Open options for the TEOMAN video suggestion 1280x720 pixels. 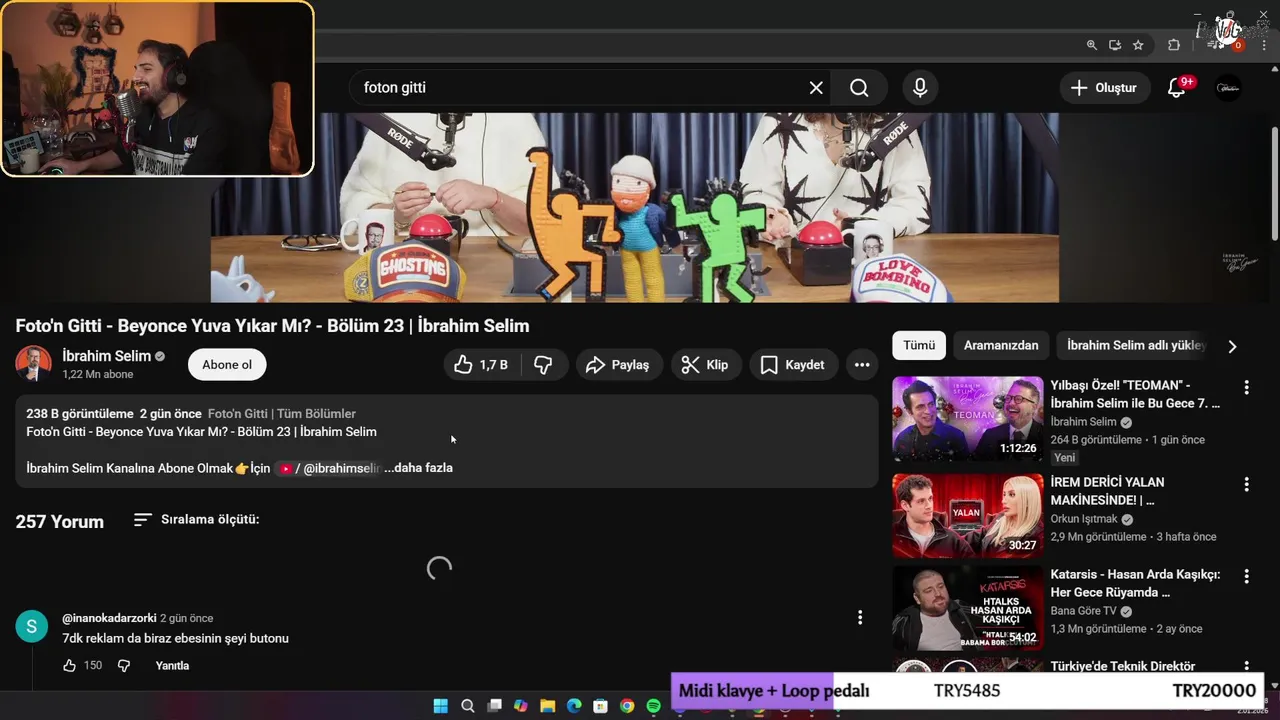[x=1246, y=388]
